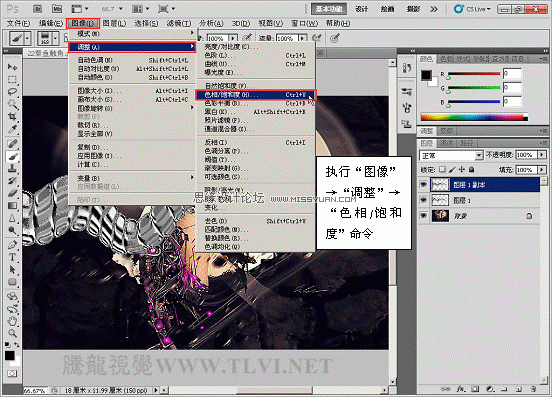Toggle lock image pixels brush icon
Image resolution: width=552 pixels, height=397 pixels.
coord(452,170)
